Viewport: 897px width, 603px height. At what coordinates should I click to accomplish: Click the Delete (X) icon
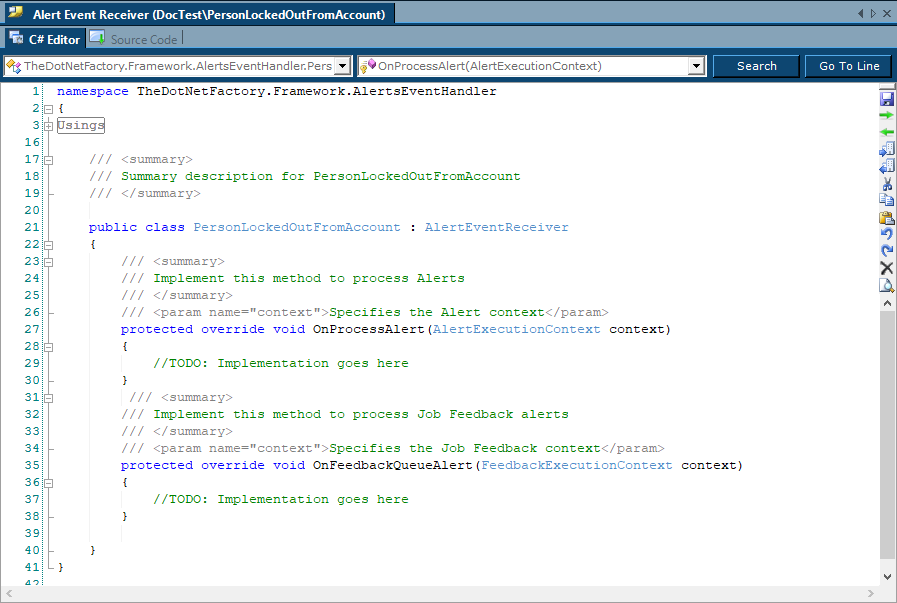pyautogui.click(x=886, y=267)
